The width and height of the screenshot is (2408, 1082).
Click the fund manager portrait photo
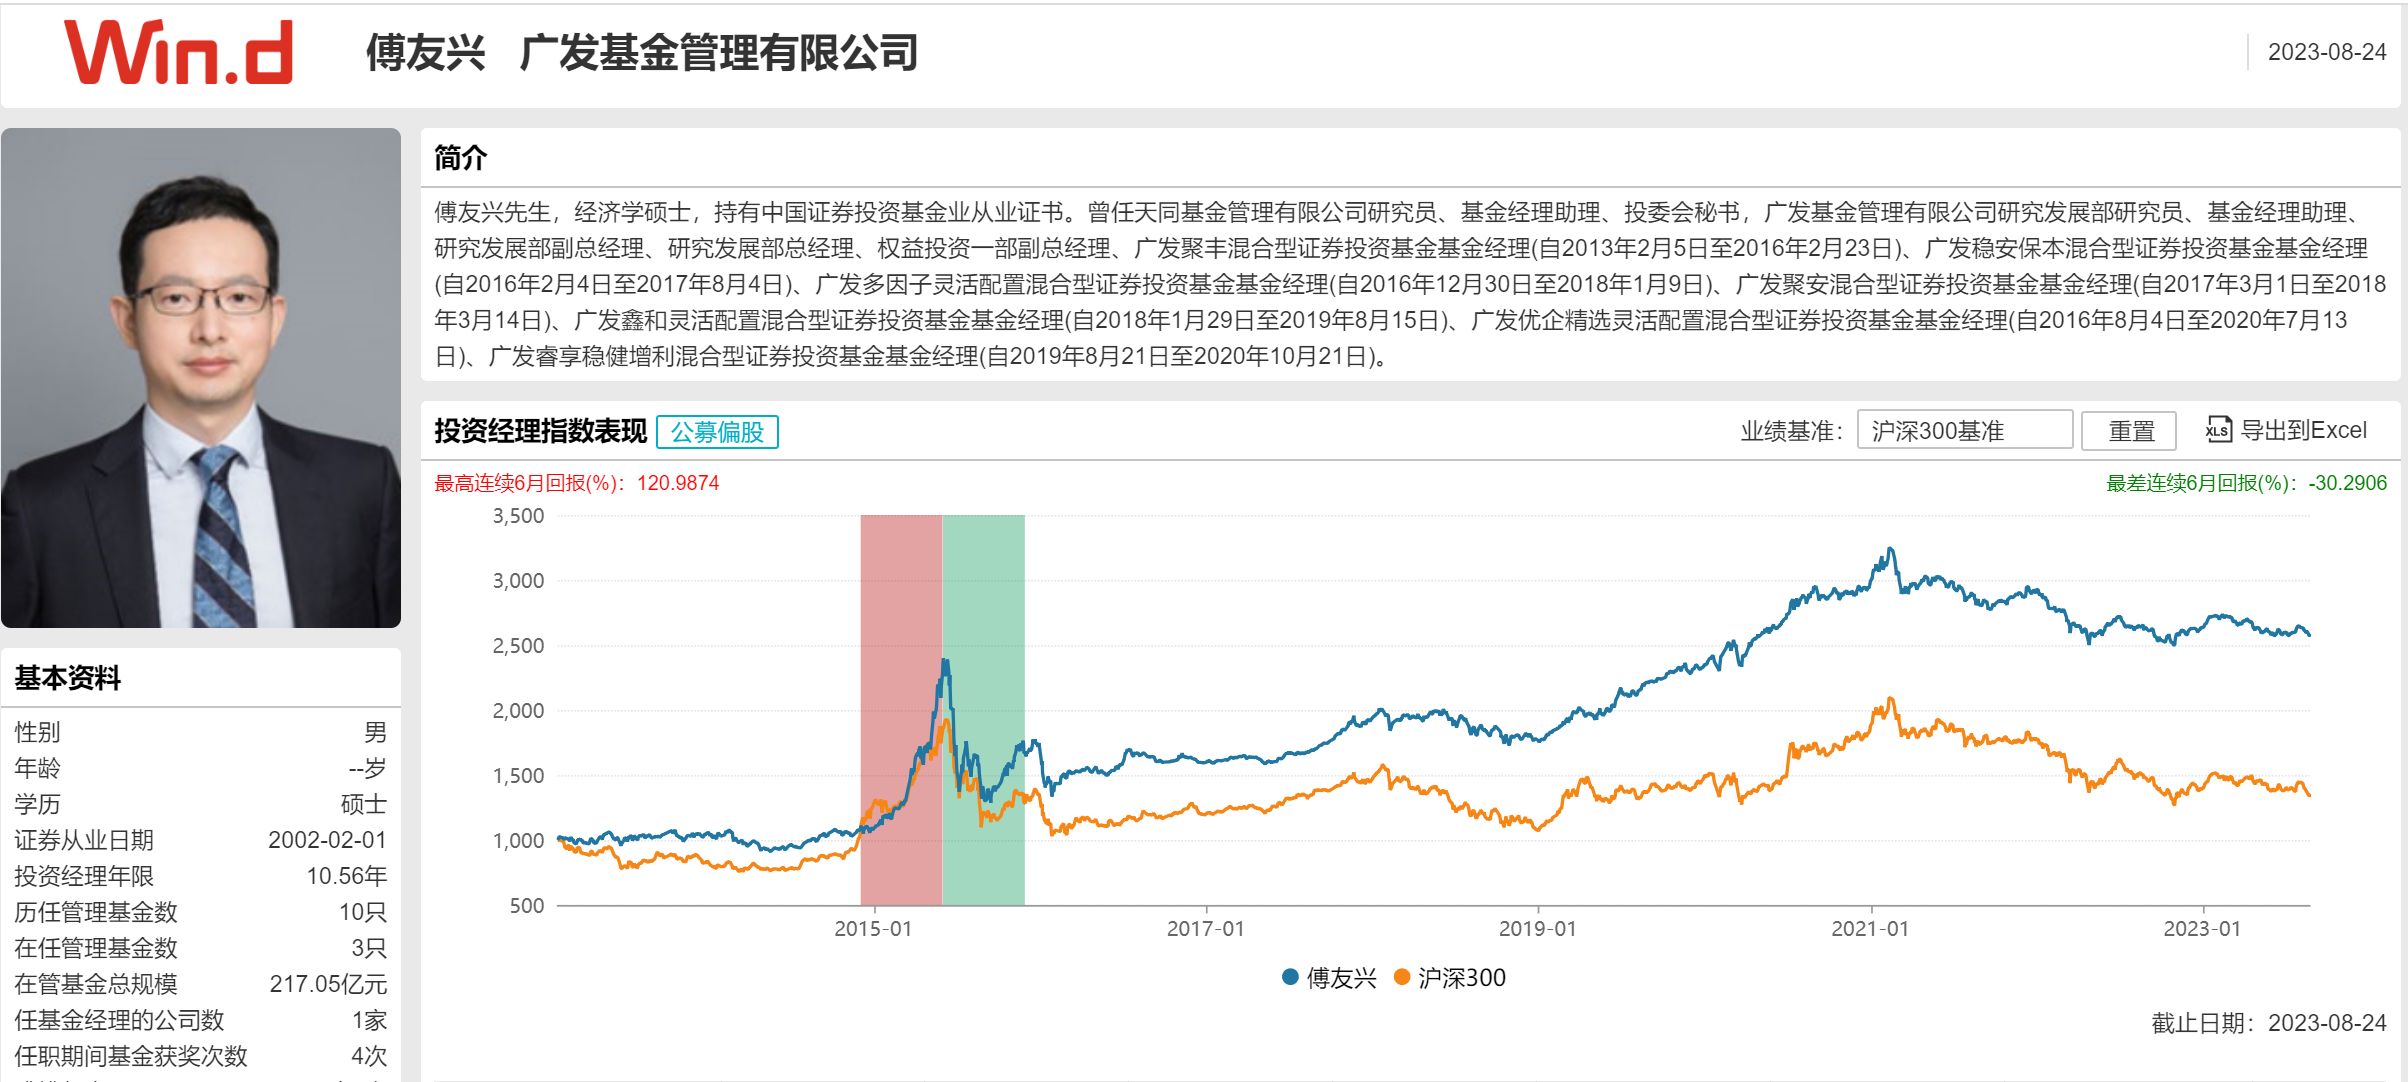pyautogui.click(x=201, y=378)
